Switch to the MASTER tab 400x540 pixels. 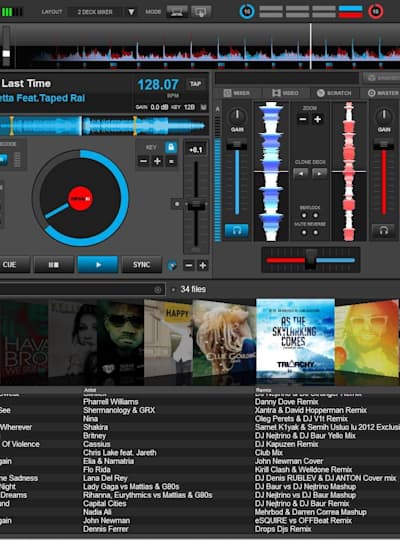pyautogui.click(x=382, y=93)
